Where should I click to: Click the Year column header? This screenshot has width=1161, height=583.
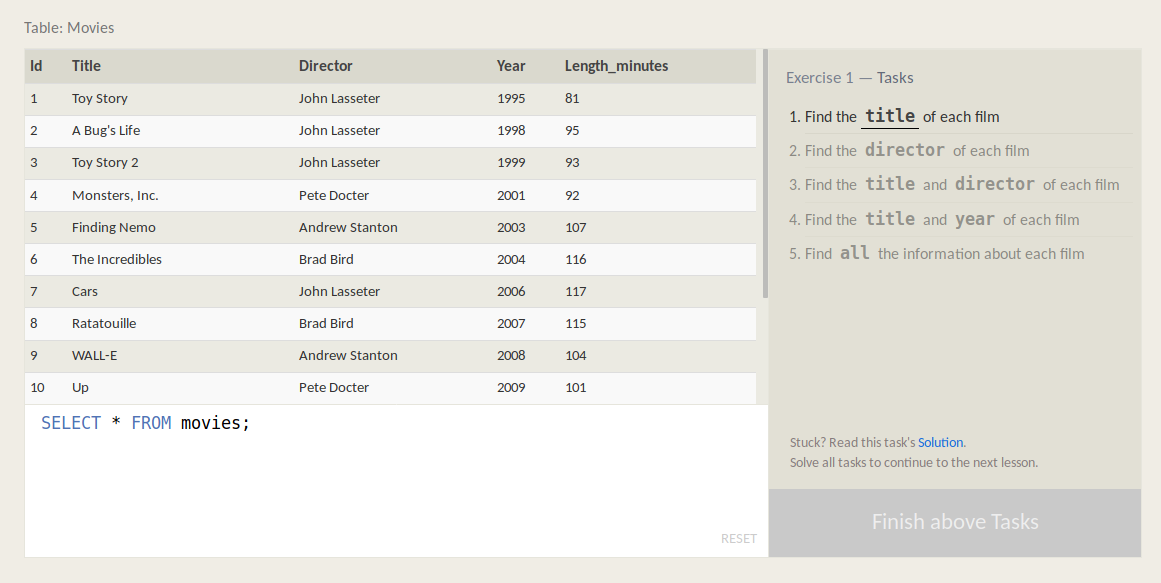[x=511, y=66]
